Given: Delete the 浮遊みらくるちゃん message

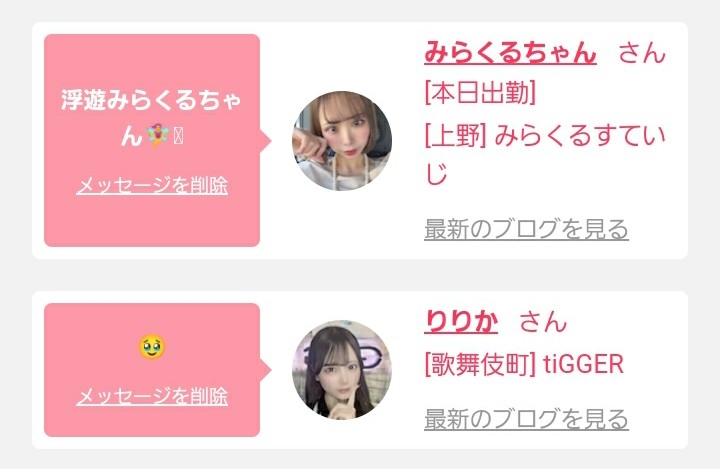Looking at the screenshot, I should (x=152, y=186).
